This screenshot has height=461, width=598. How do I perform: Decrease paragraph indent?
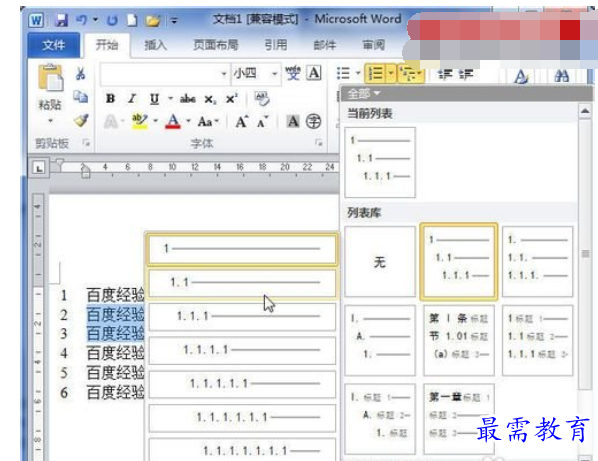tap(445, 74)
